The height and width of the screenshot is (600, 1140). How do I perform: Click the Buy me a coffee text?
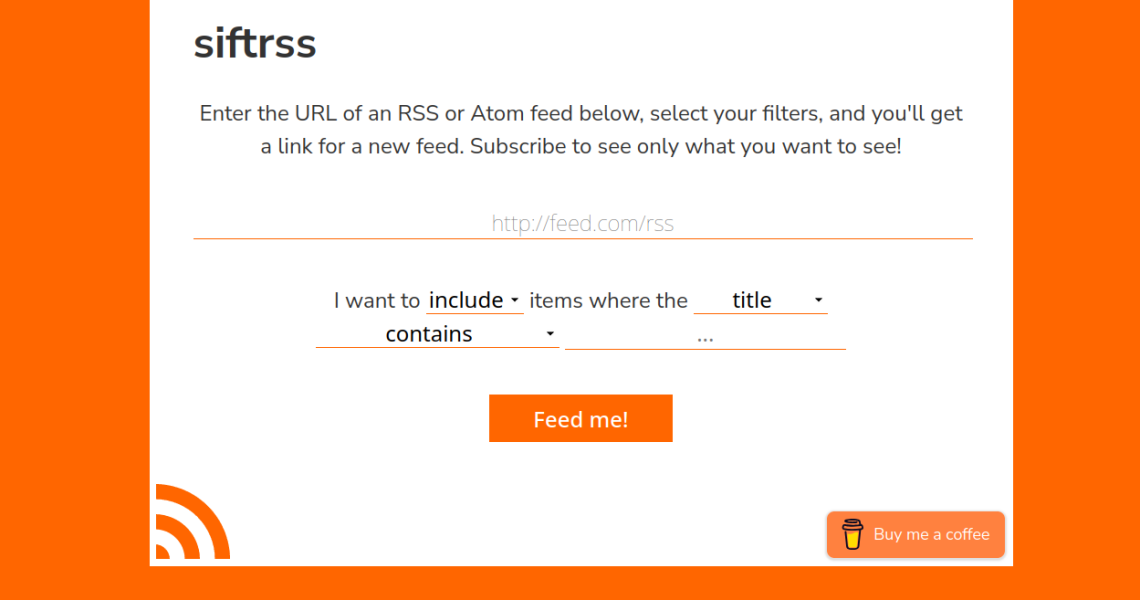point(931,534)
